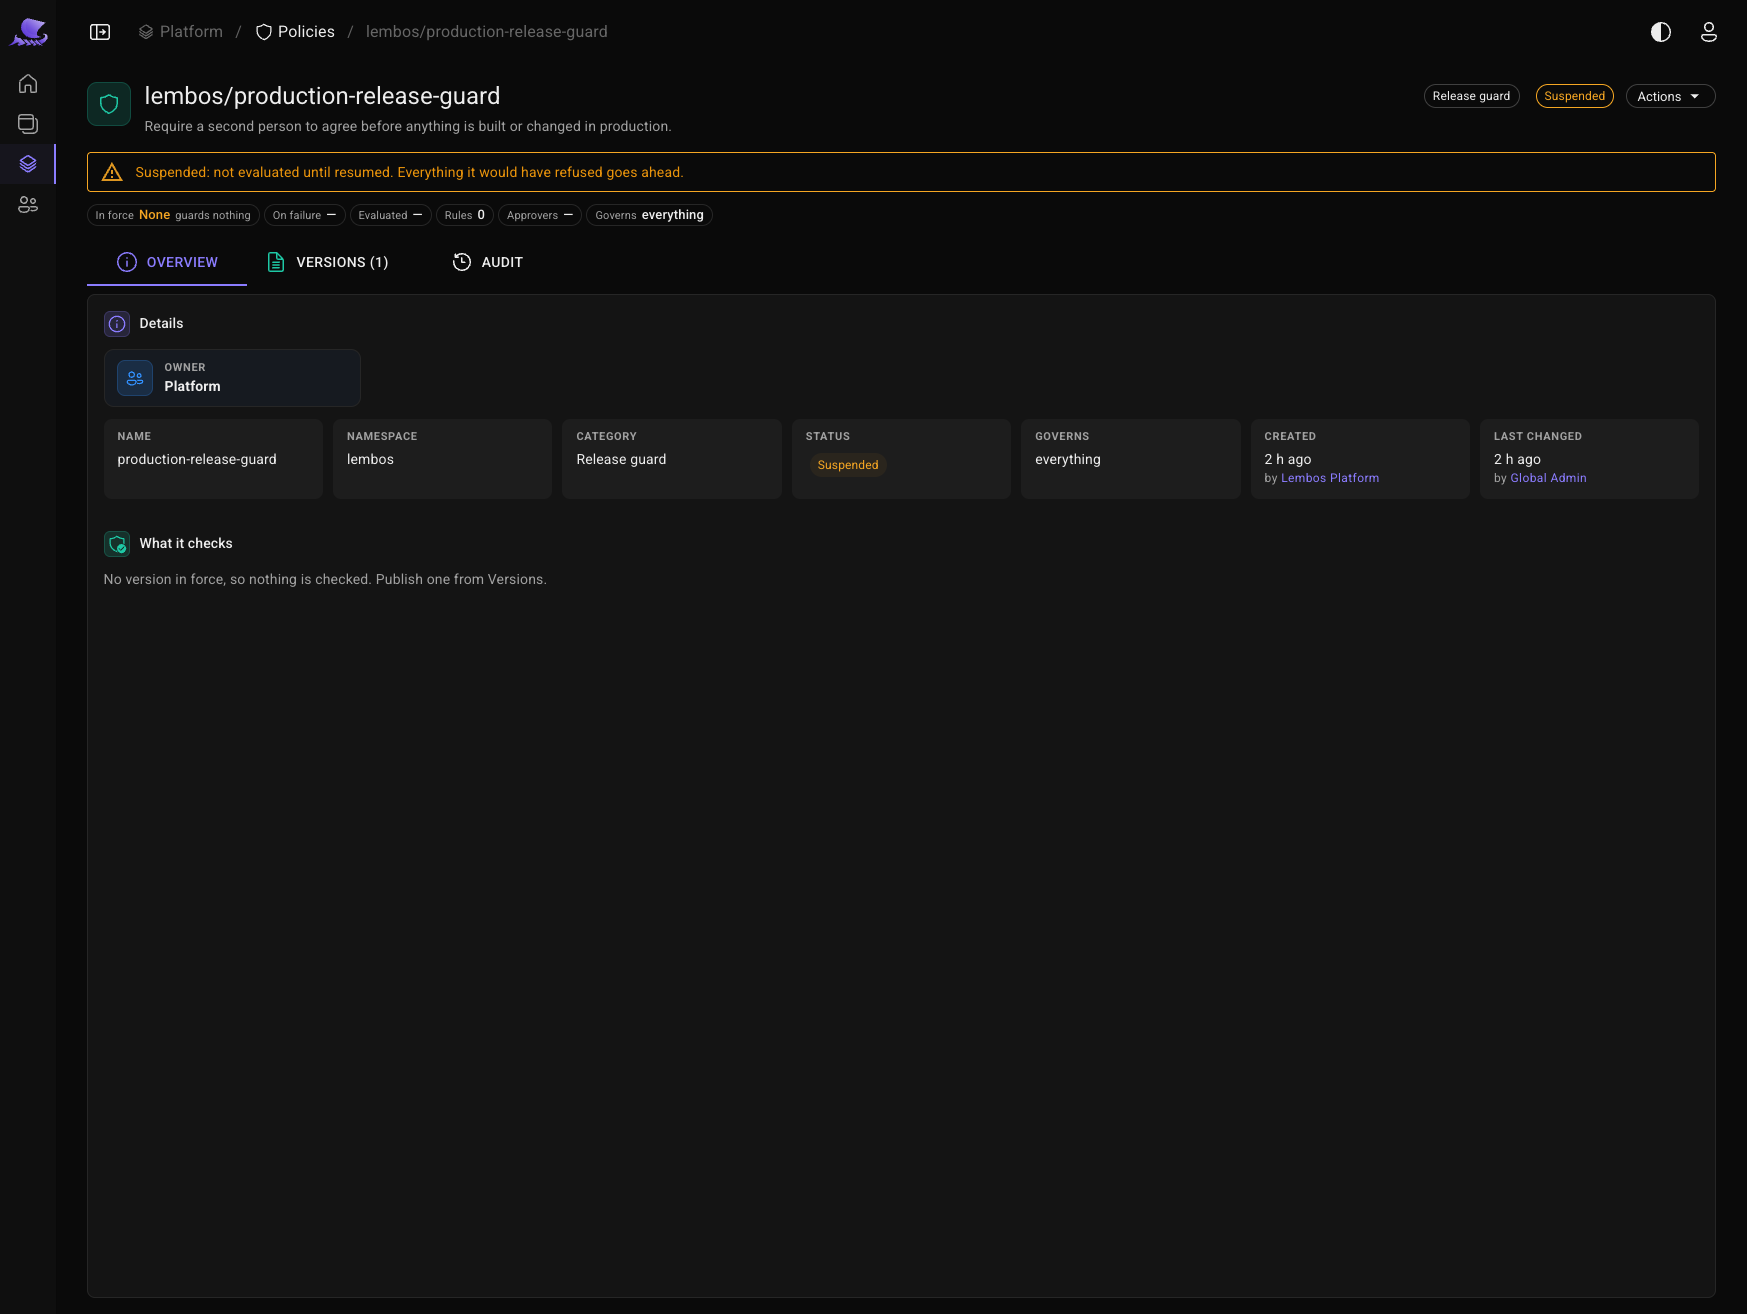Click the Lembos ship logo
This screenshot has height=1314, width=1747.
pos(29,32)
